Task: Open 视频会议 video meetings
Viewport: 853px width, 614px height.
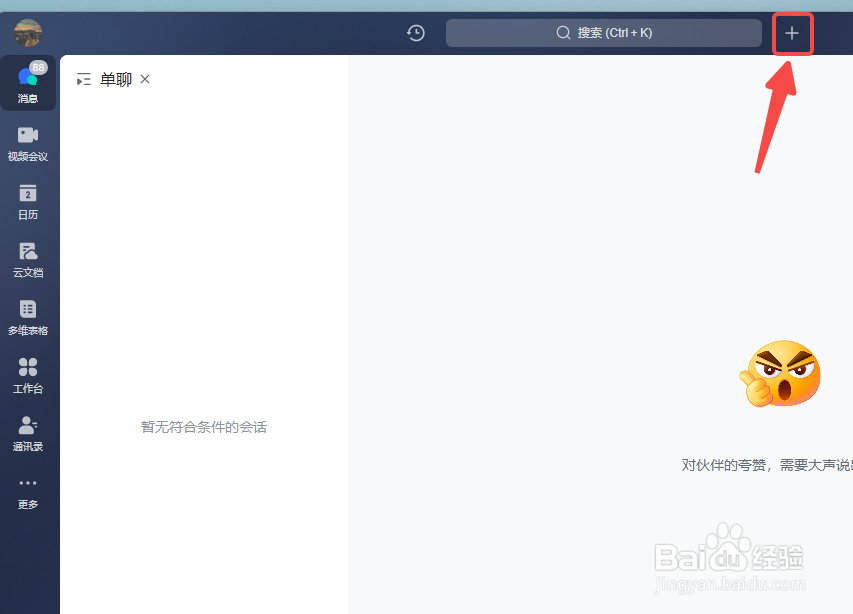Action: [28, 144]
